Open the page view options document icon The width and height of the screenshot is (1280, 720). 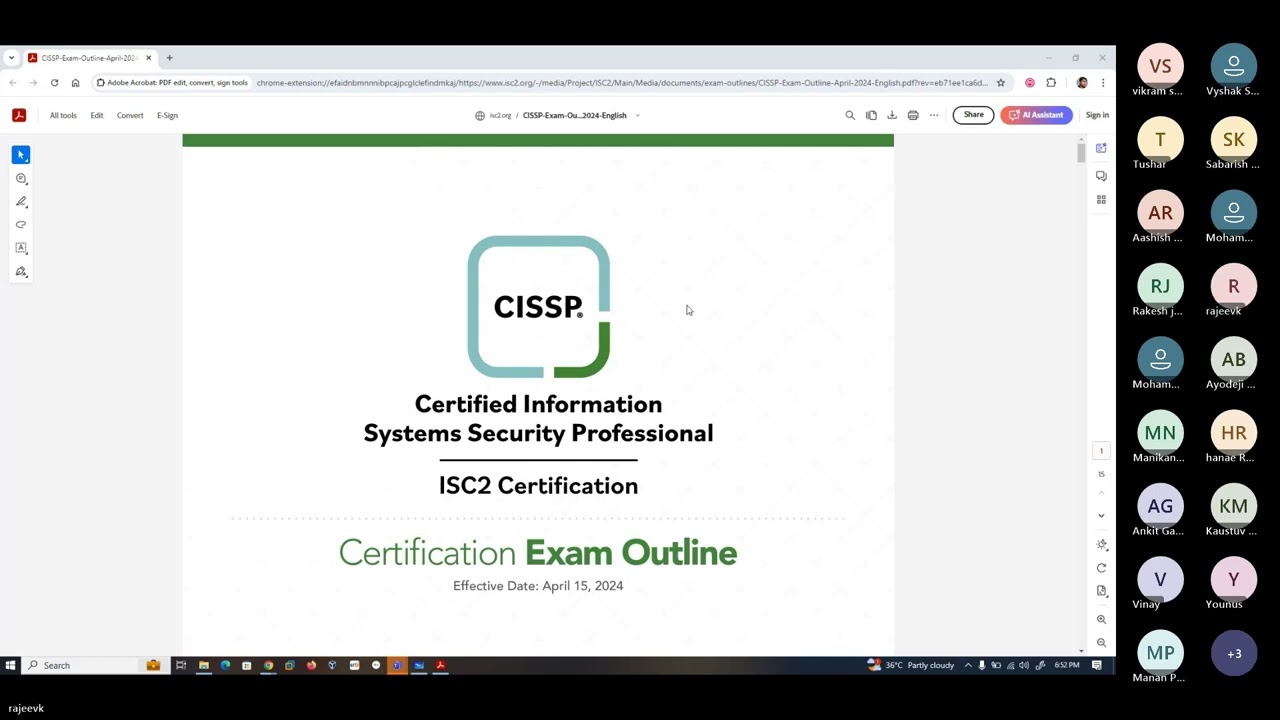click(1101, 591)
